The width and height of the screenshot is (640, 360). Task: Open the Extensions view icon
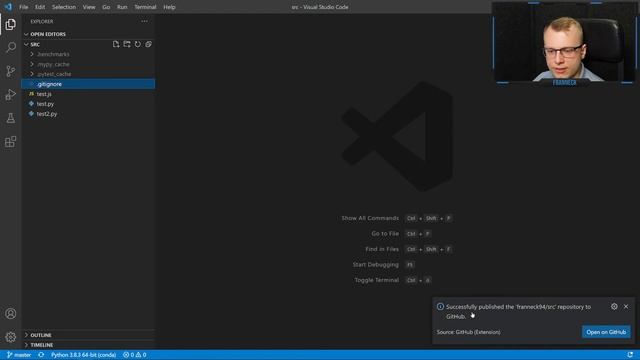(11, 142)
